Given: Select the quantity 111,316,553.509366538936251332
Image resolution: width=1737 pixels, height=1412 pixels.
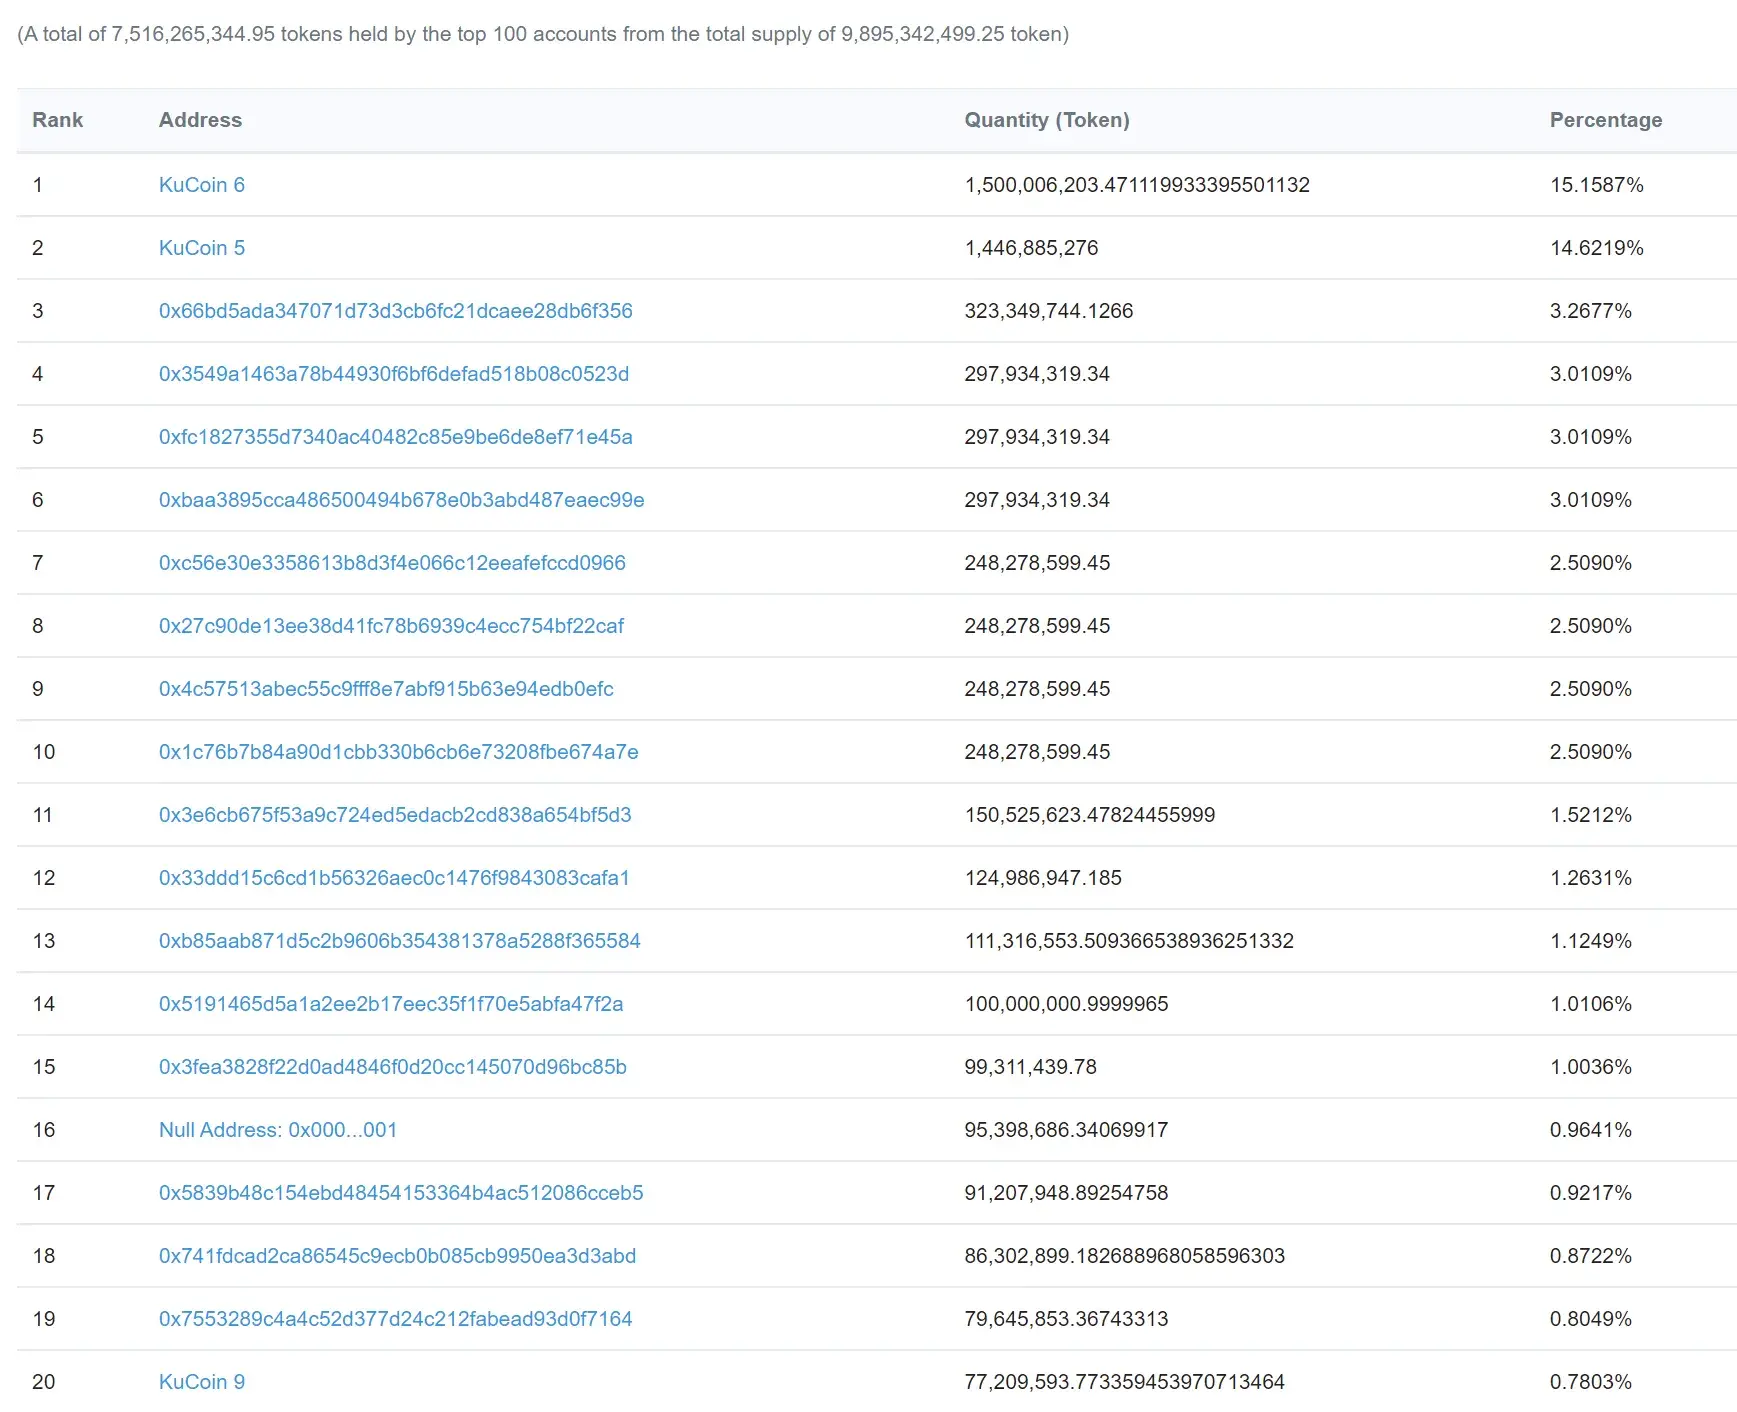Looking at the screenshot, I should coord(1129,941).
